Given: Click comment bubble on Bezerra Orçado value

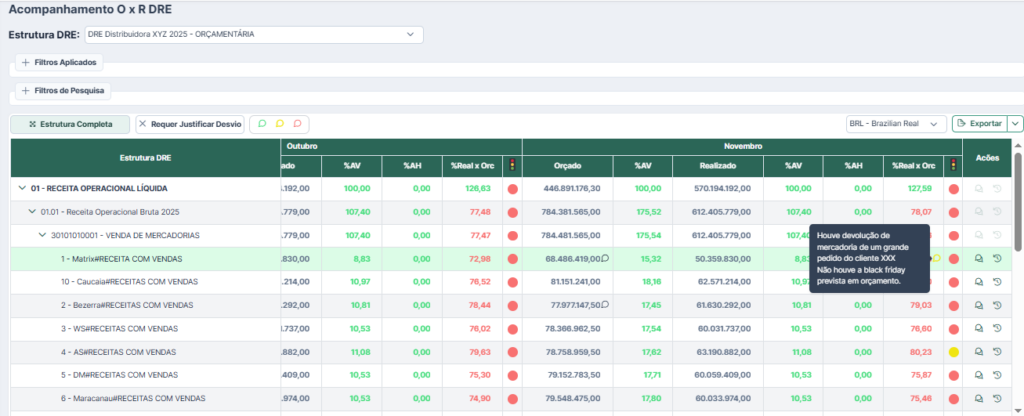Looking at the screenshot, I should point(605,305).
